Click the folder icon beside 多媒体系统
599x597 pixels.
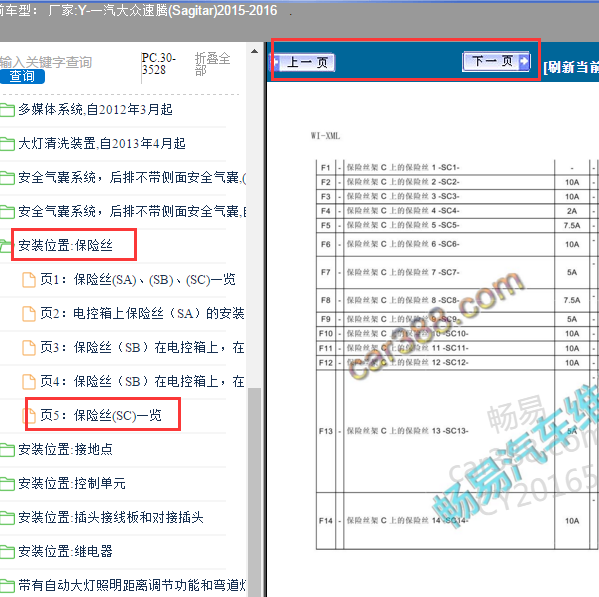[7, 110]
